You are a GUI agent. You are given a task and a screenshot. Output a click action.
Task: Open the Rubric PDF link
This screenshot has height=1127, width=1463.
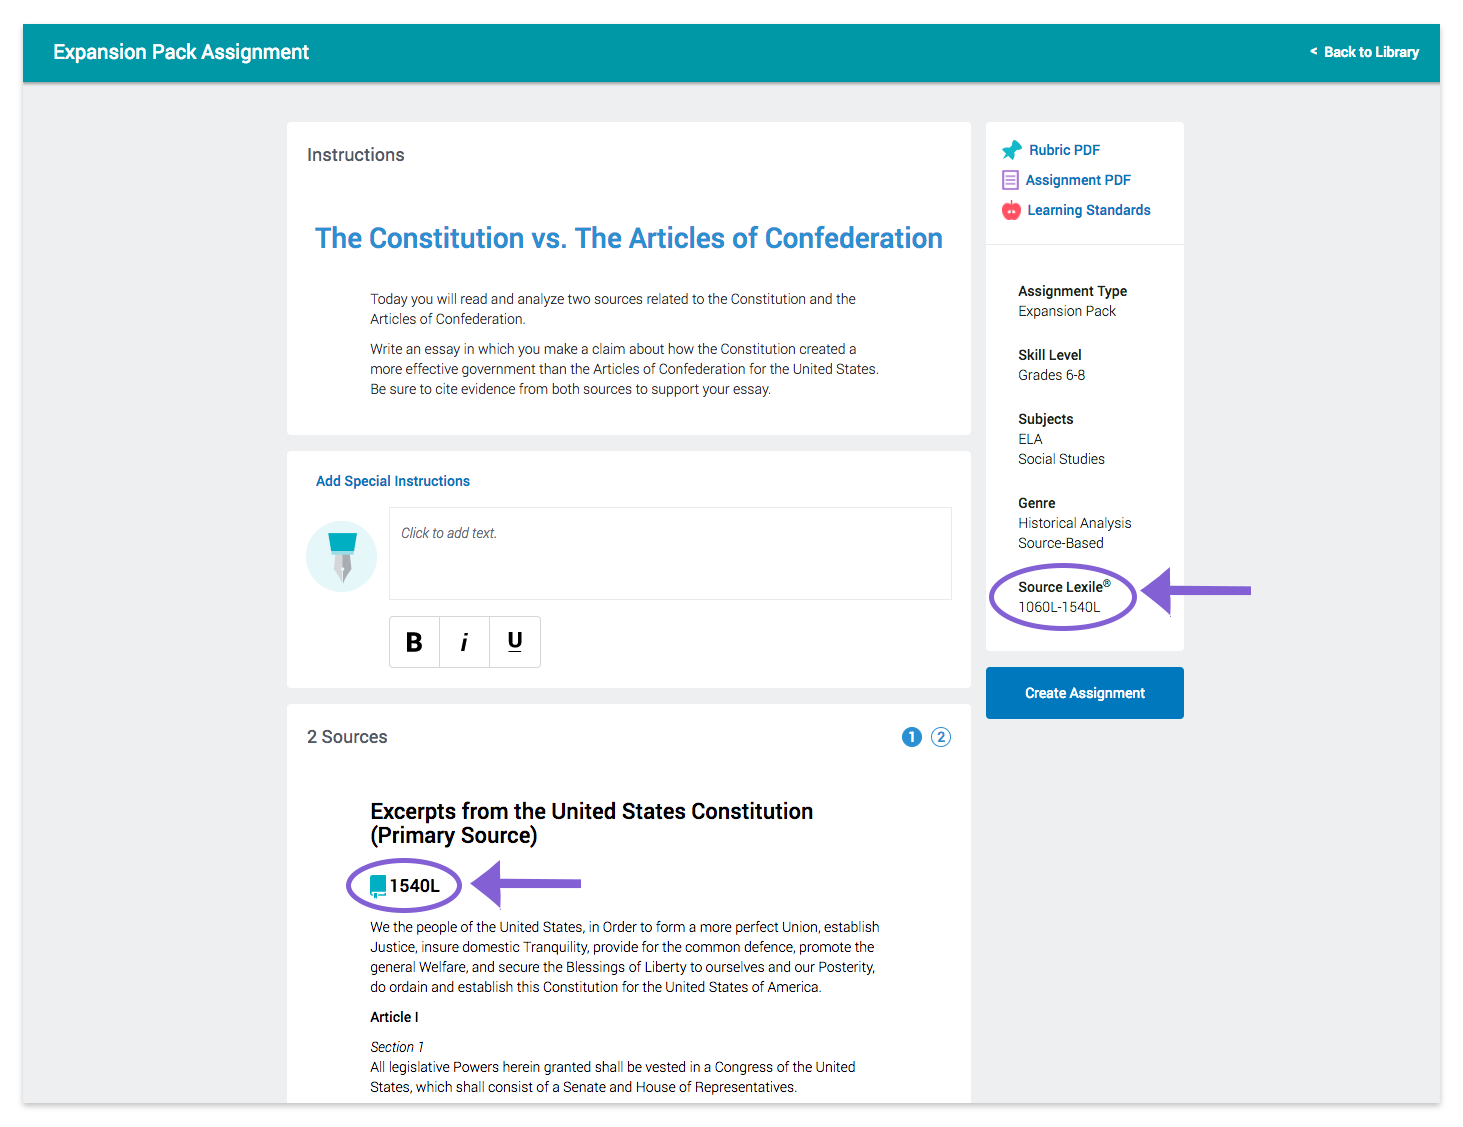tap(1065, 150)
